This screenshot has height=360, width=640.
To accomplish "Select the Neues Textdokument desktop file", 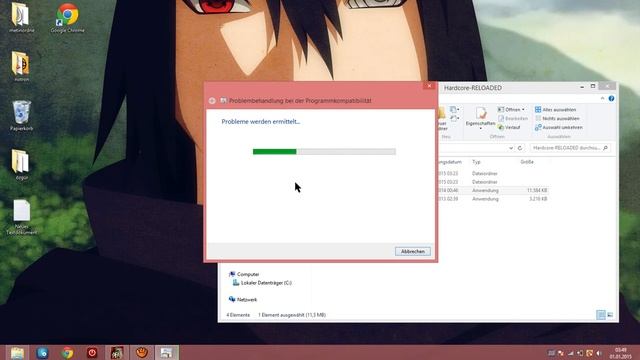I will [x=22, y=217].
